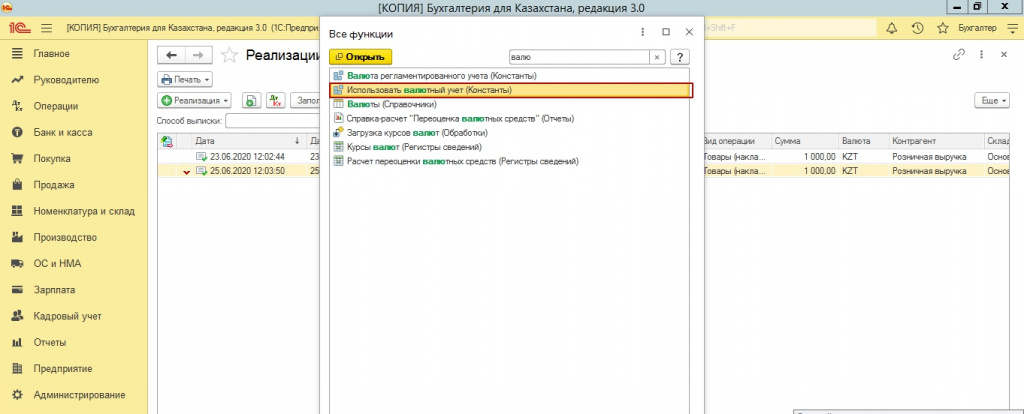Viewport: 1024px width, 414px height.
Task: Open Реализация create dropdown
Action: pos(195,101)
